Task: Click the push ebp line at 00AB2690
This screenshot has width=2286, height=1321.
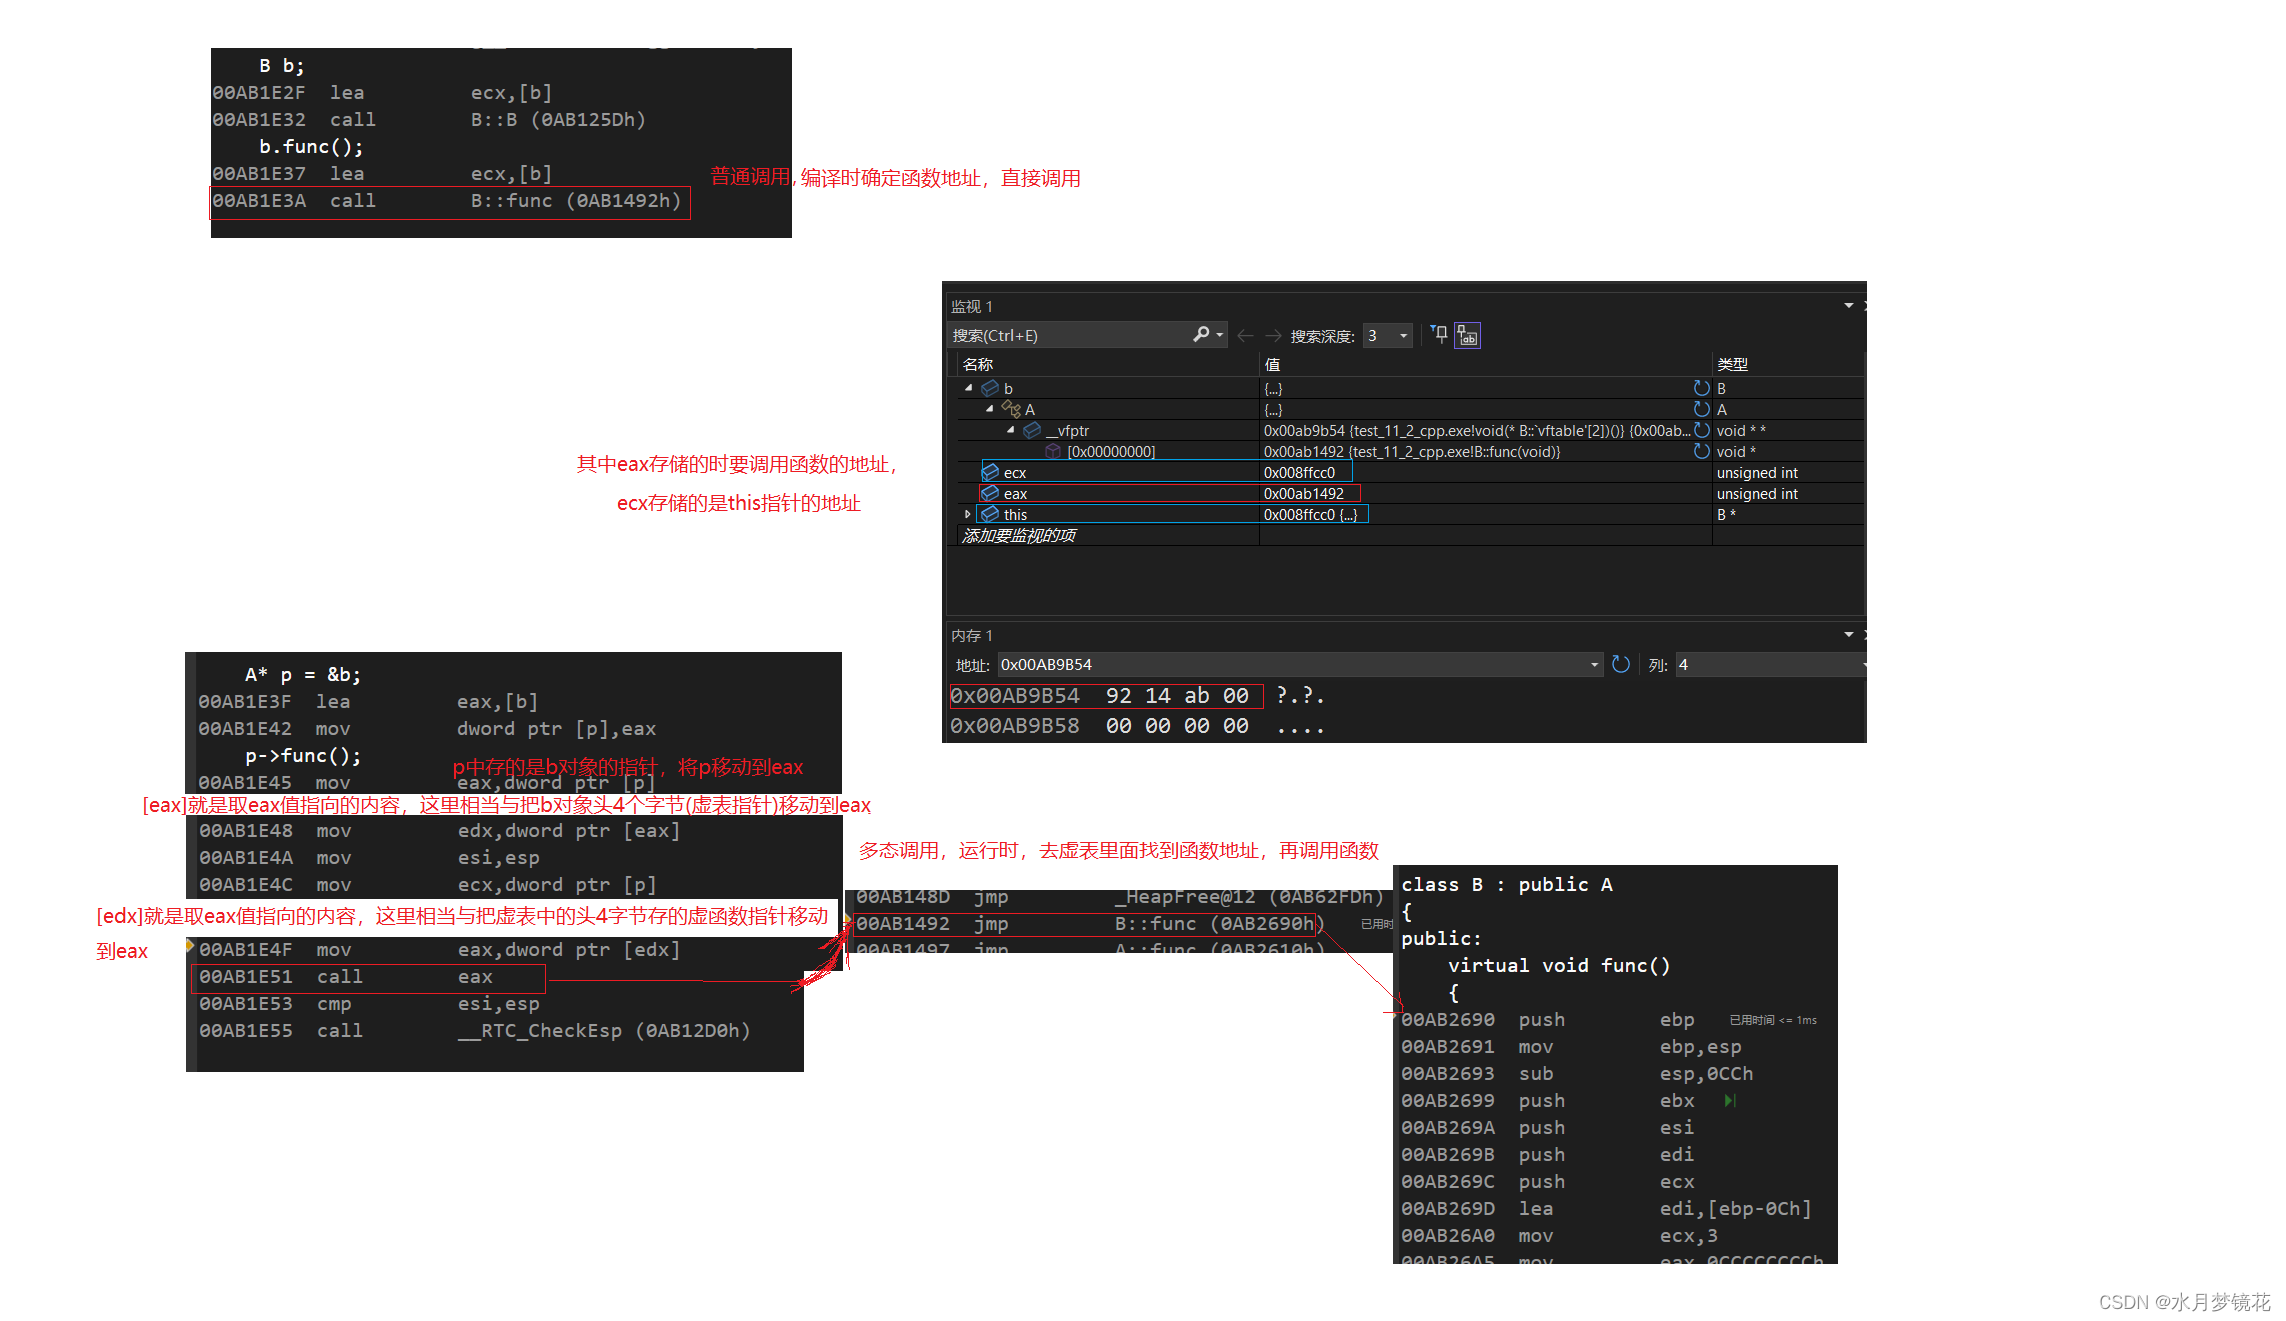Action: [x=1547, y=1020]
